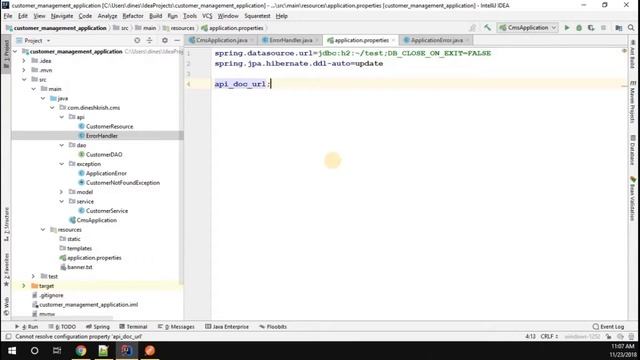Open Project Structure icon in toolbar
The width and height of the screenshot is (640, 360).
click(x=619, y=28)
